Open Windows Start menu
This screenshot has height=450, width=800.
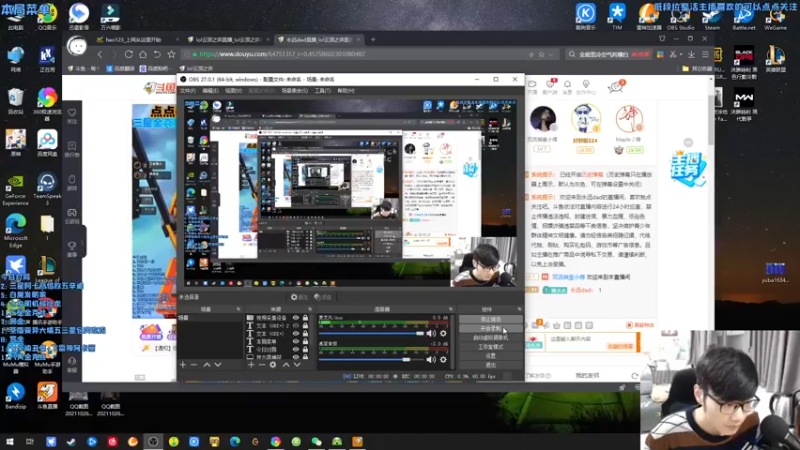tap(10, 441)
